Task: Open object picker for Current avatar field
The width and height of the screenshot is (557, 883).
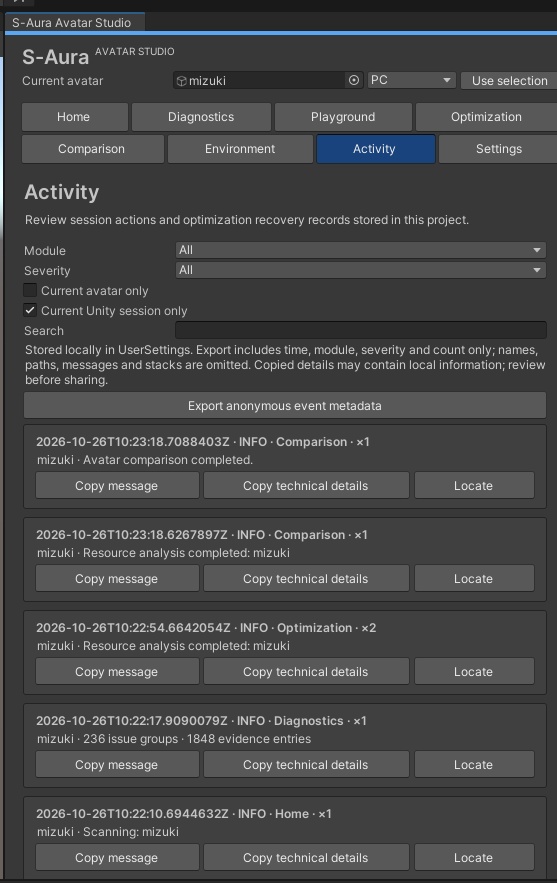Action: (354, 81)
